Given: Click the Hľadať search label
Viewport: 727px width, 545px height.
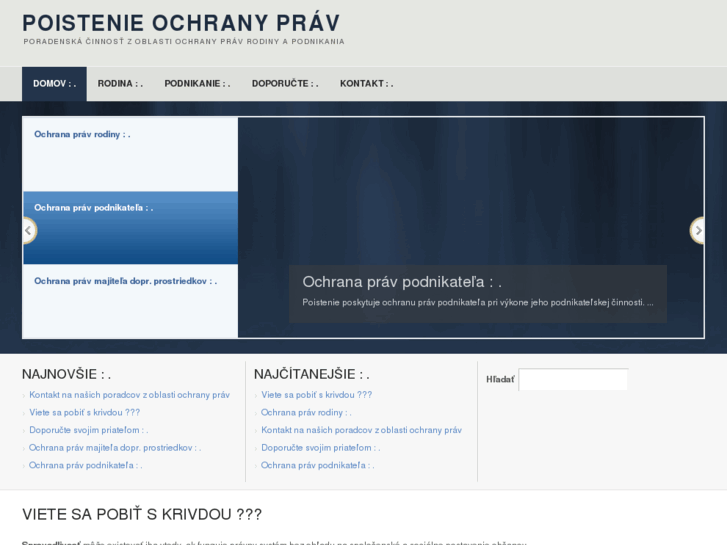Looking at the screenshot, I should [x=500, y=379].
